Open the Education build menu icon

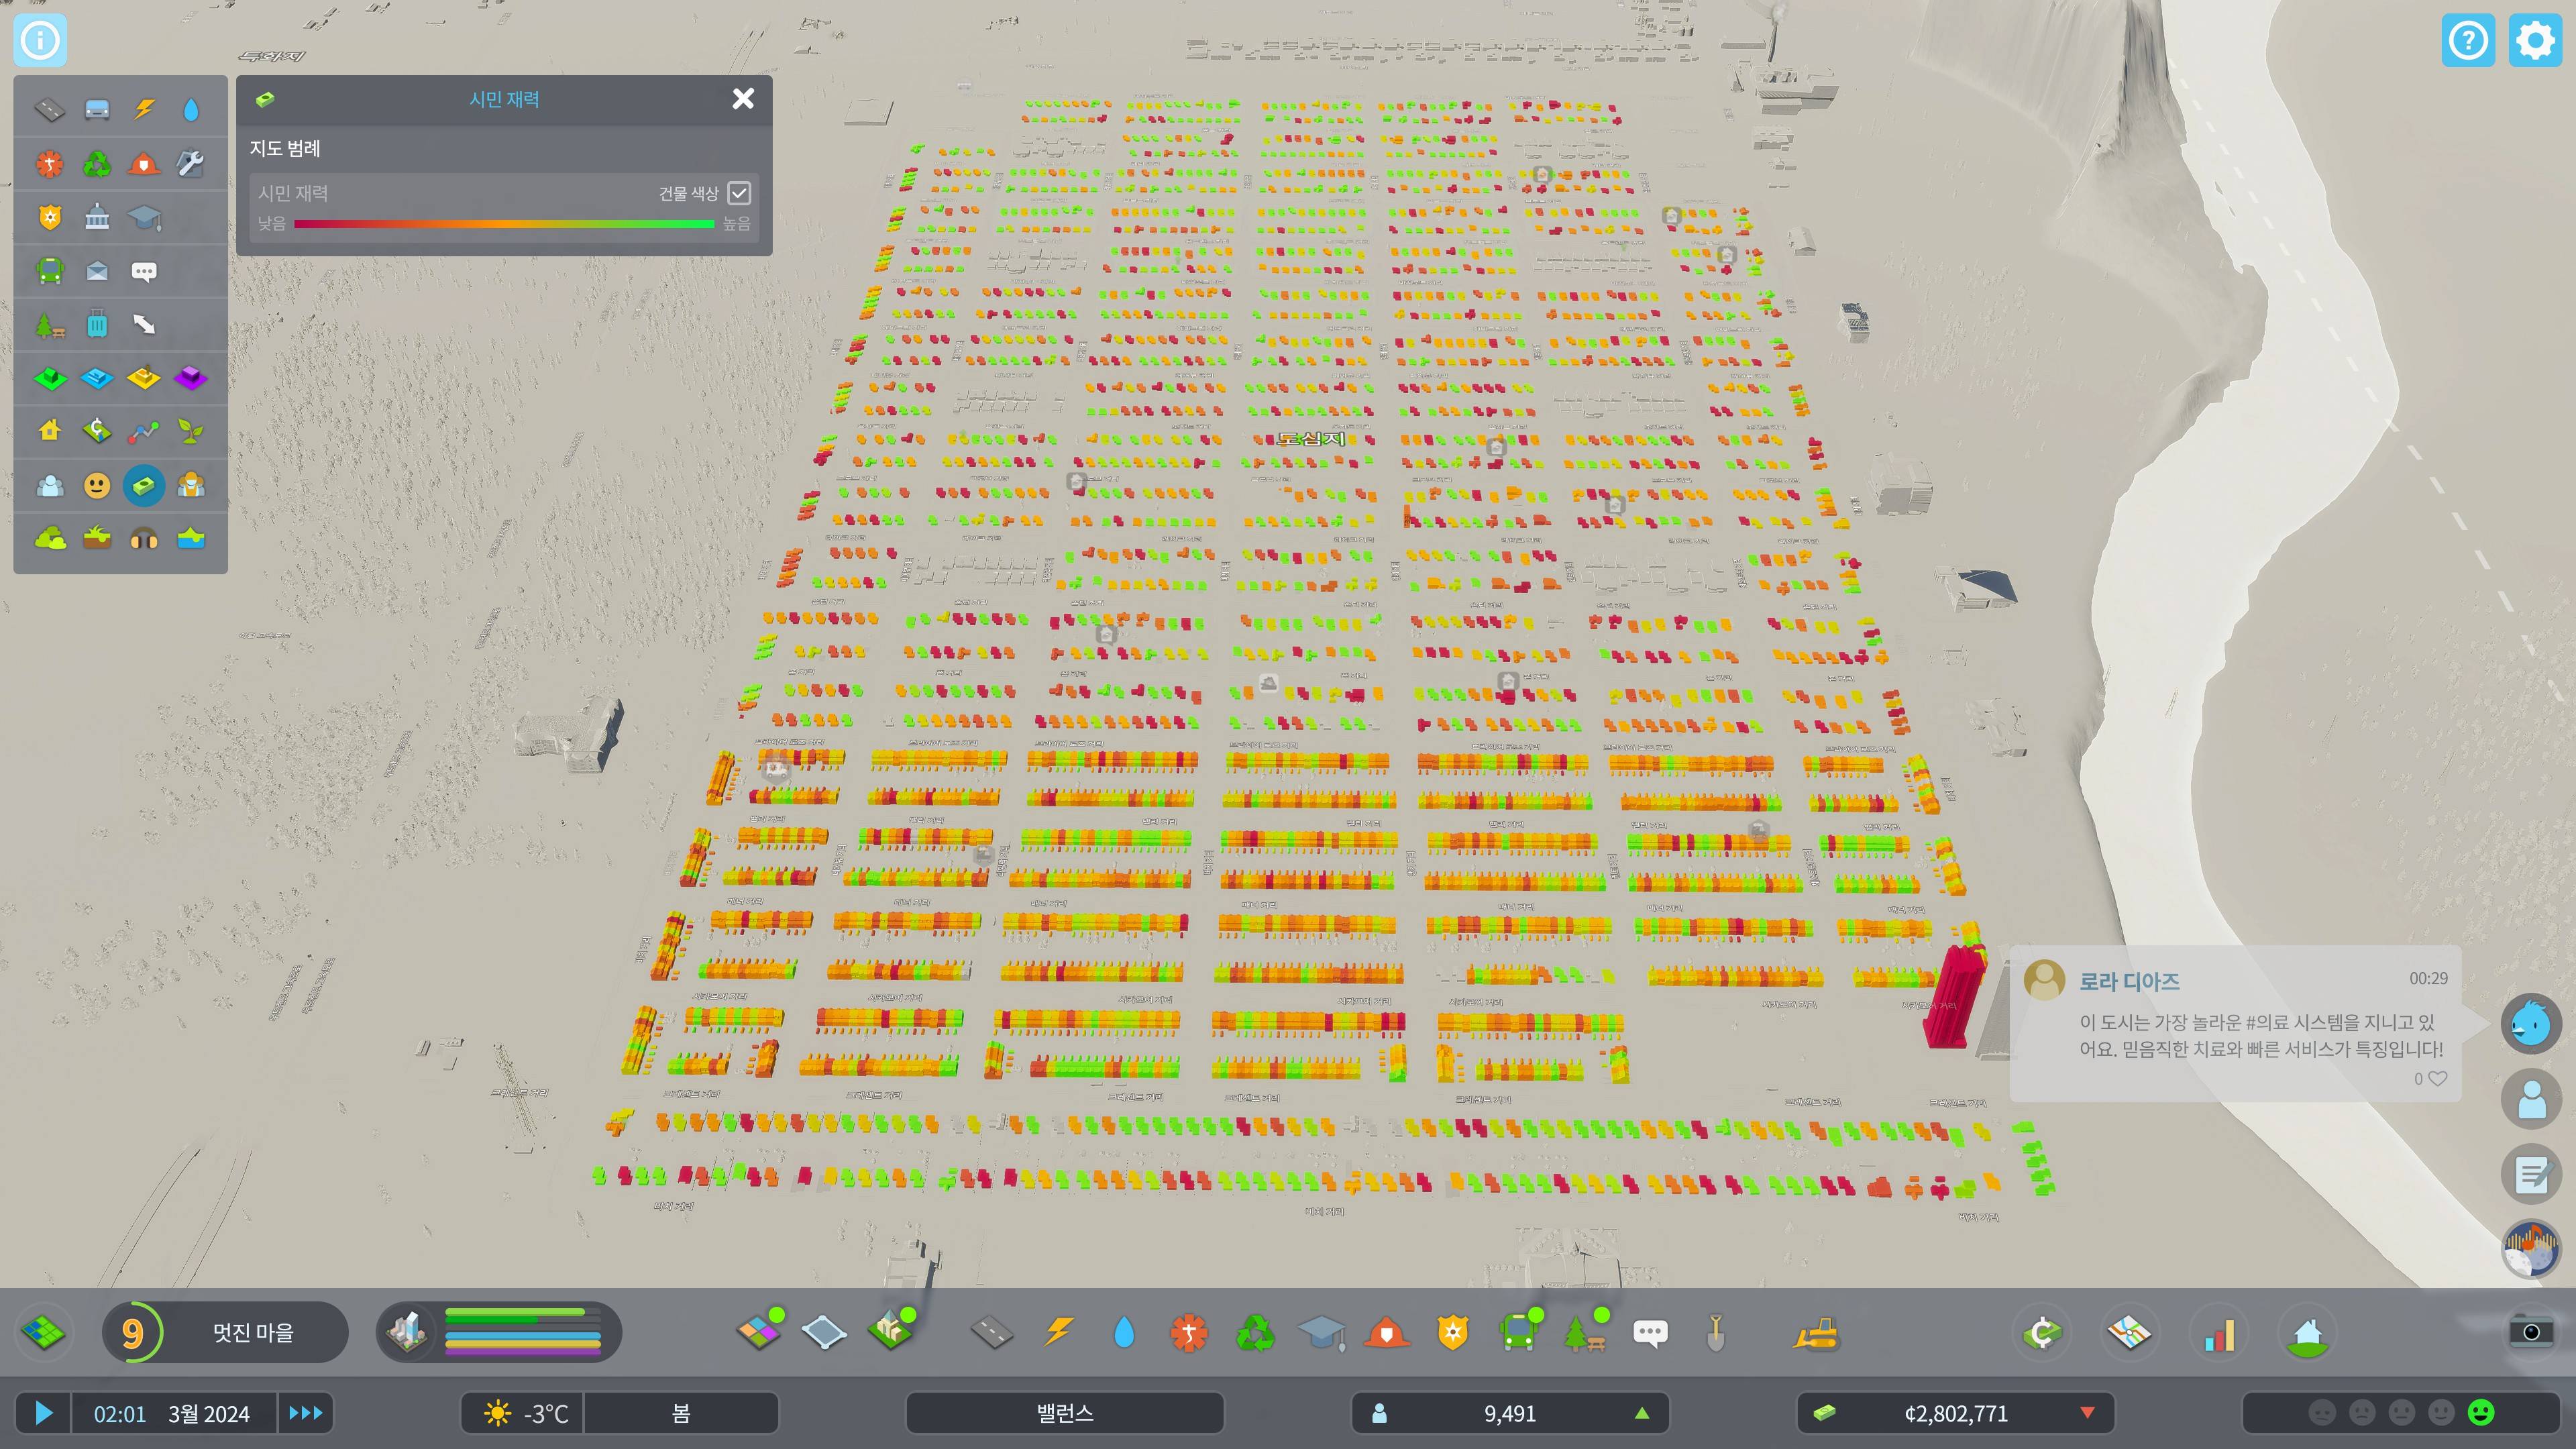1321,1333
